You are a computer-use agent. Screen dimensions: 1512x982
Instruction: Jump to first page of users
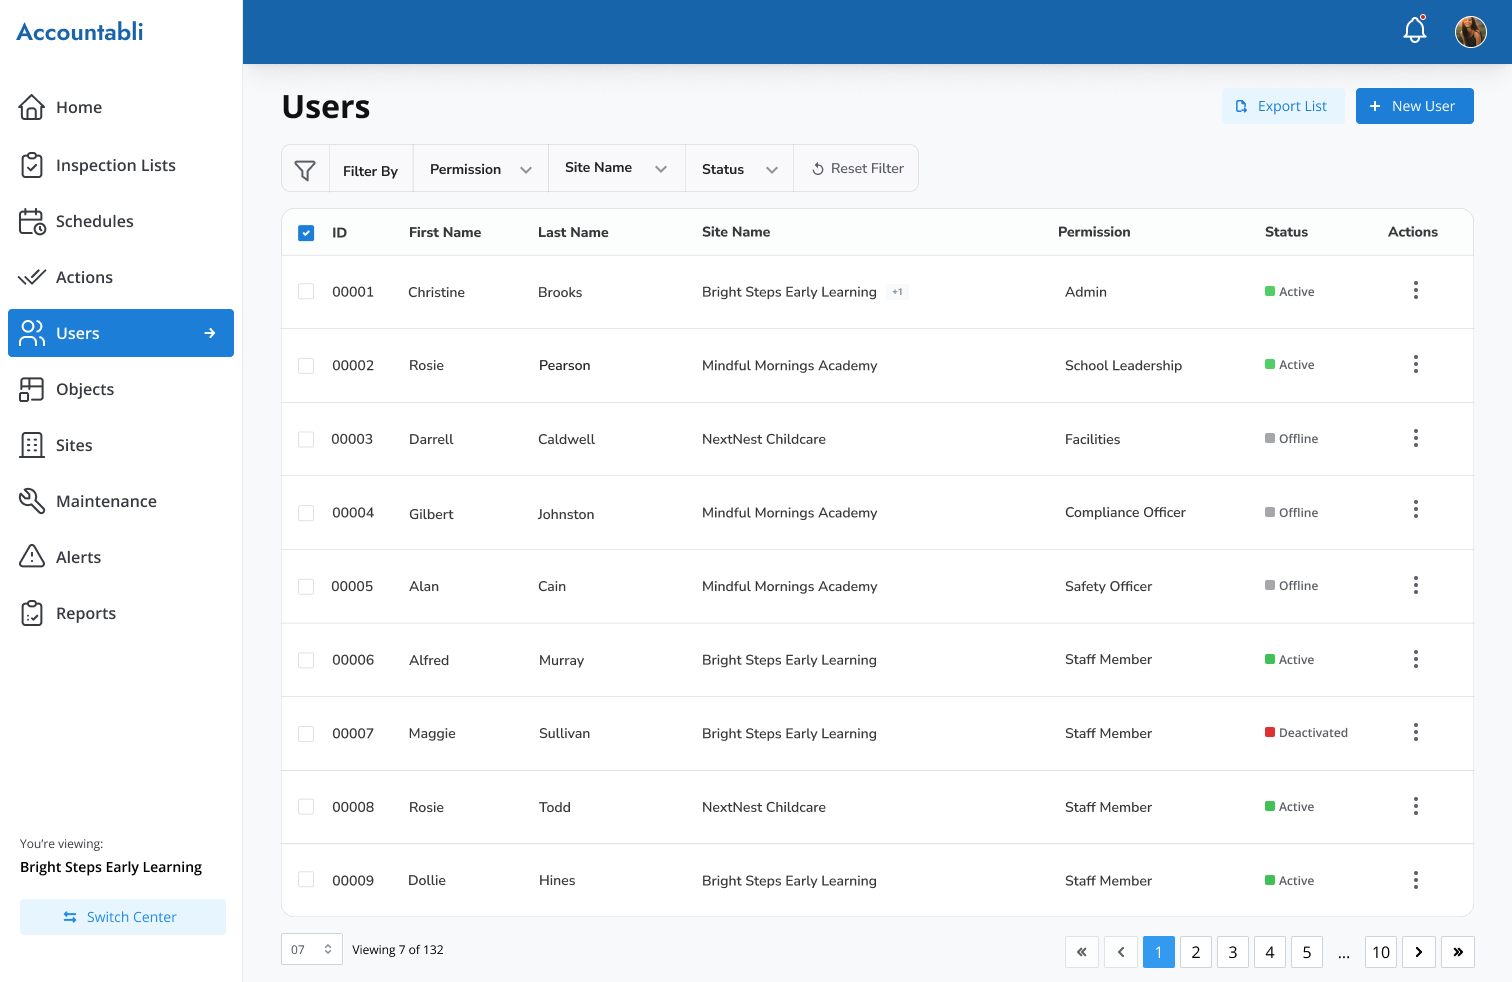pos(1082,952)
